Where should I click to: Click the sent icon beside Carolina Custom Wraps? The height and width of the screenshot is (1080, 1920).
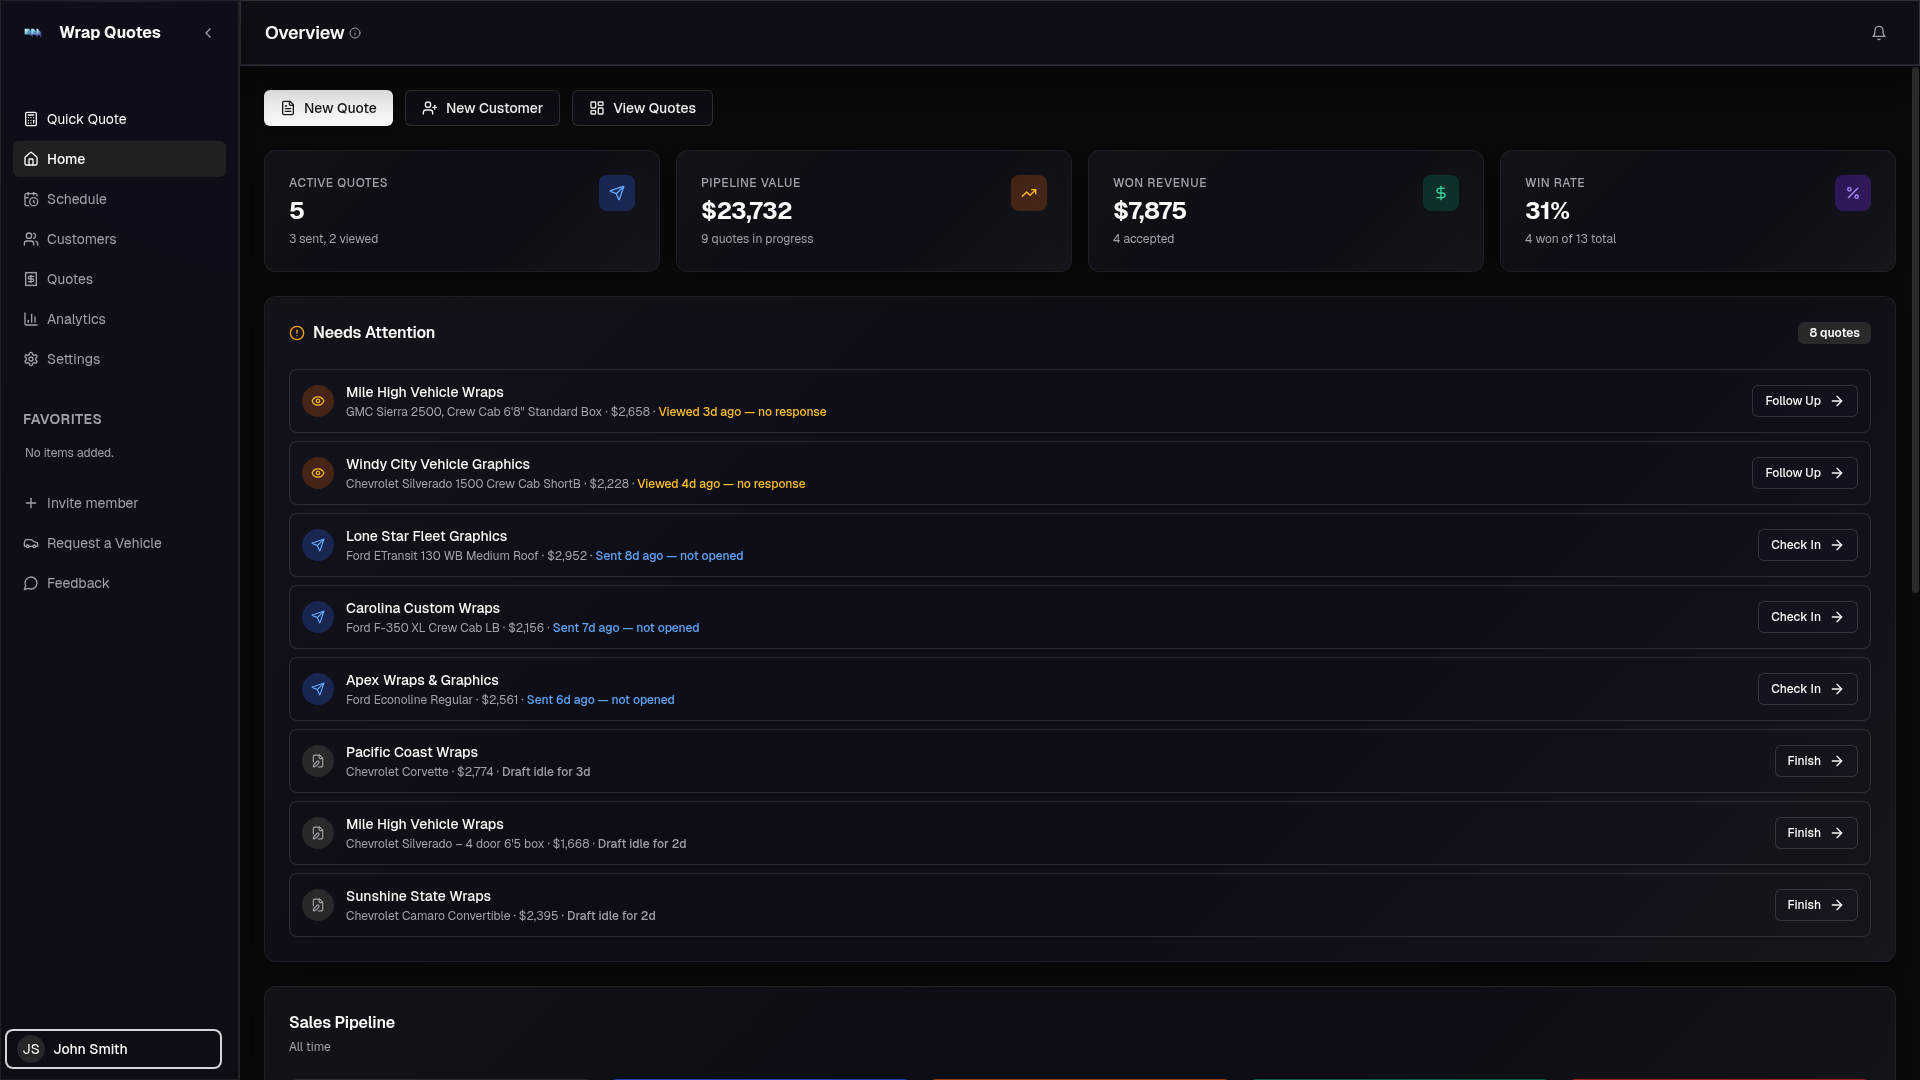coord(318,617)
